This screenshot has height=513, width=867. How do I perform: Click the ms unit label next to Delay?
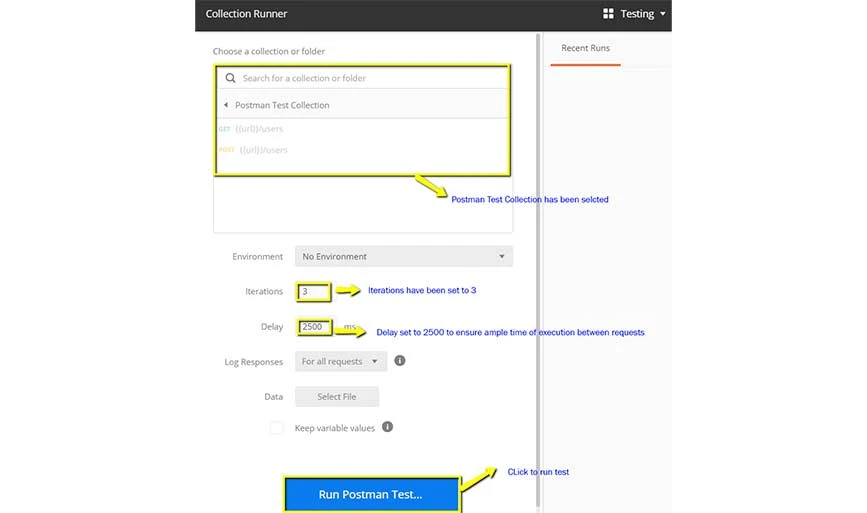coord(349,327)
